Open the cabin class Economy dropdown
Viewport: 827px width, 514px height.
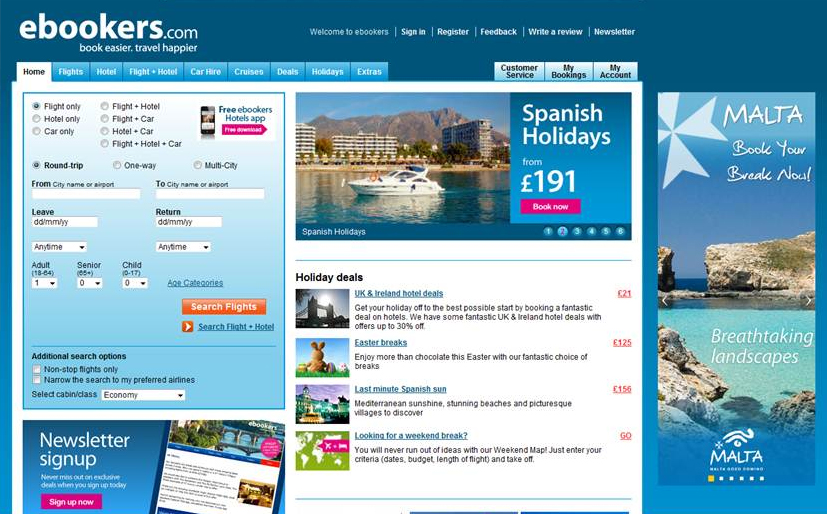(143, 395)
